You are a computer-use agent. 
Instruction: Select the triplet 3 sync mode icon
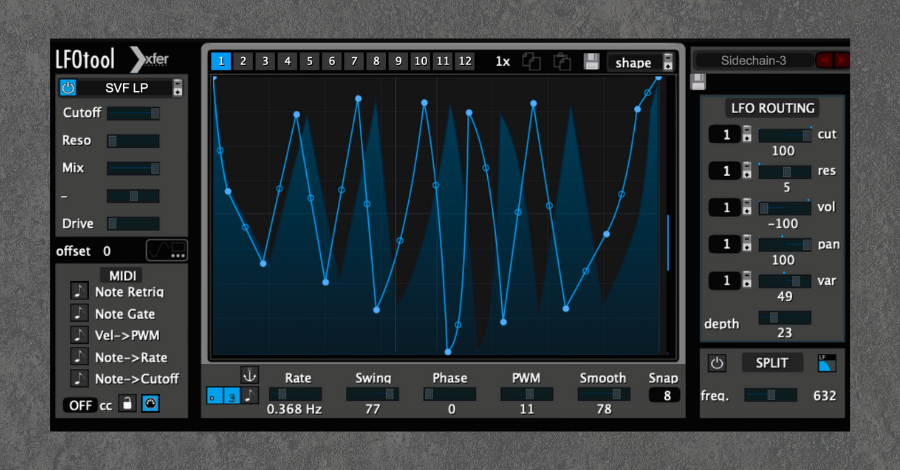point(232,395)
